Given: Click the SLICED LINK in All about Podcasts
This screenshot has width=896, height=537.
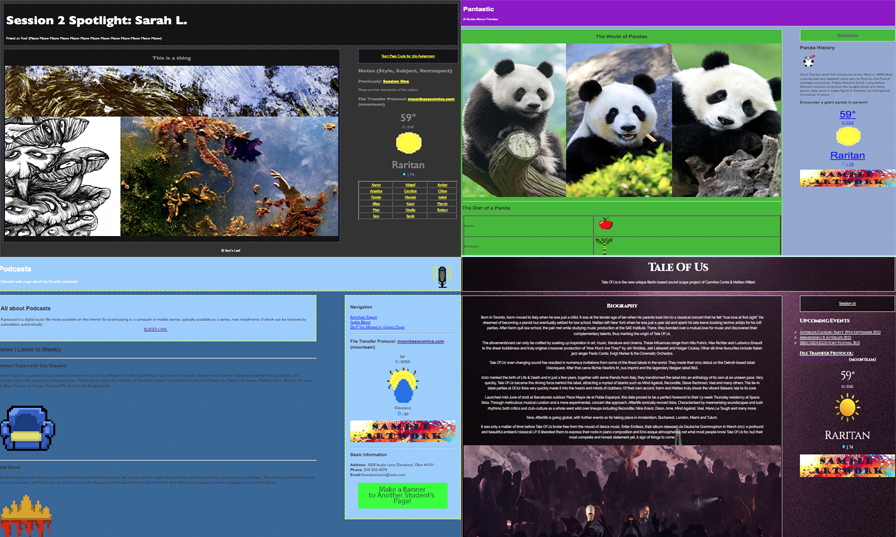Looking at the screenshot, I should tap(155, 329).
